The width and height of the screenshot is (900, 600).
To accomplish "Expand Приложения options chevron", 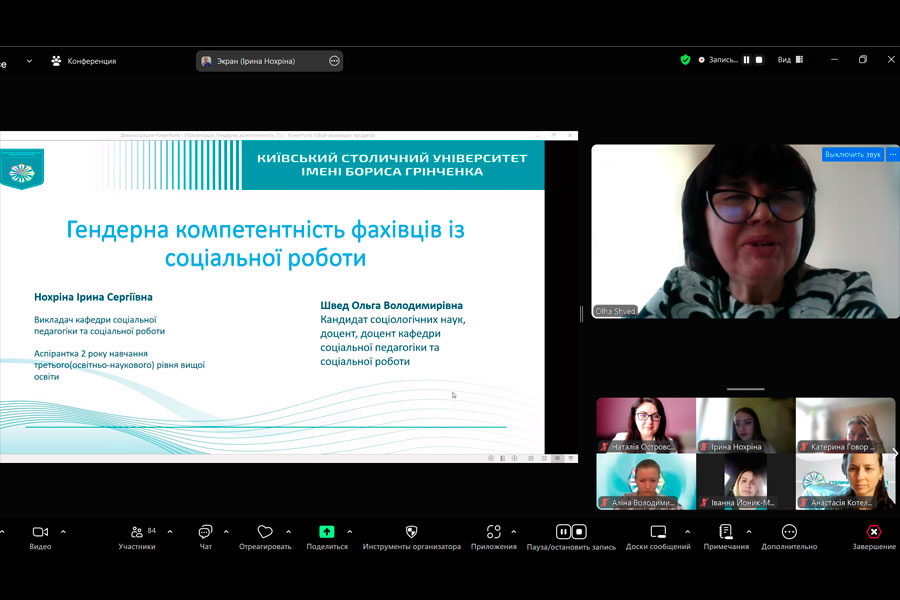I will click(x=514, y=532).
